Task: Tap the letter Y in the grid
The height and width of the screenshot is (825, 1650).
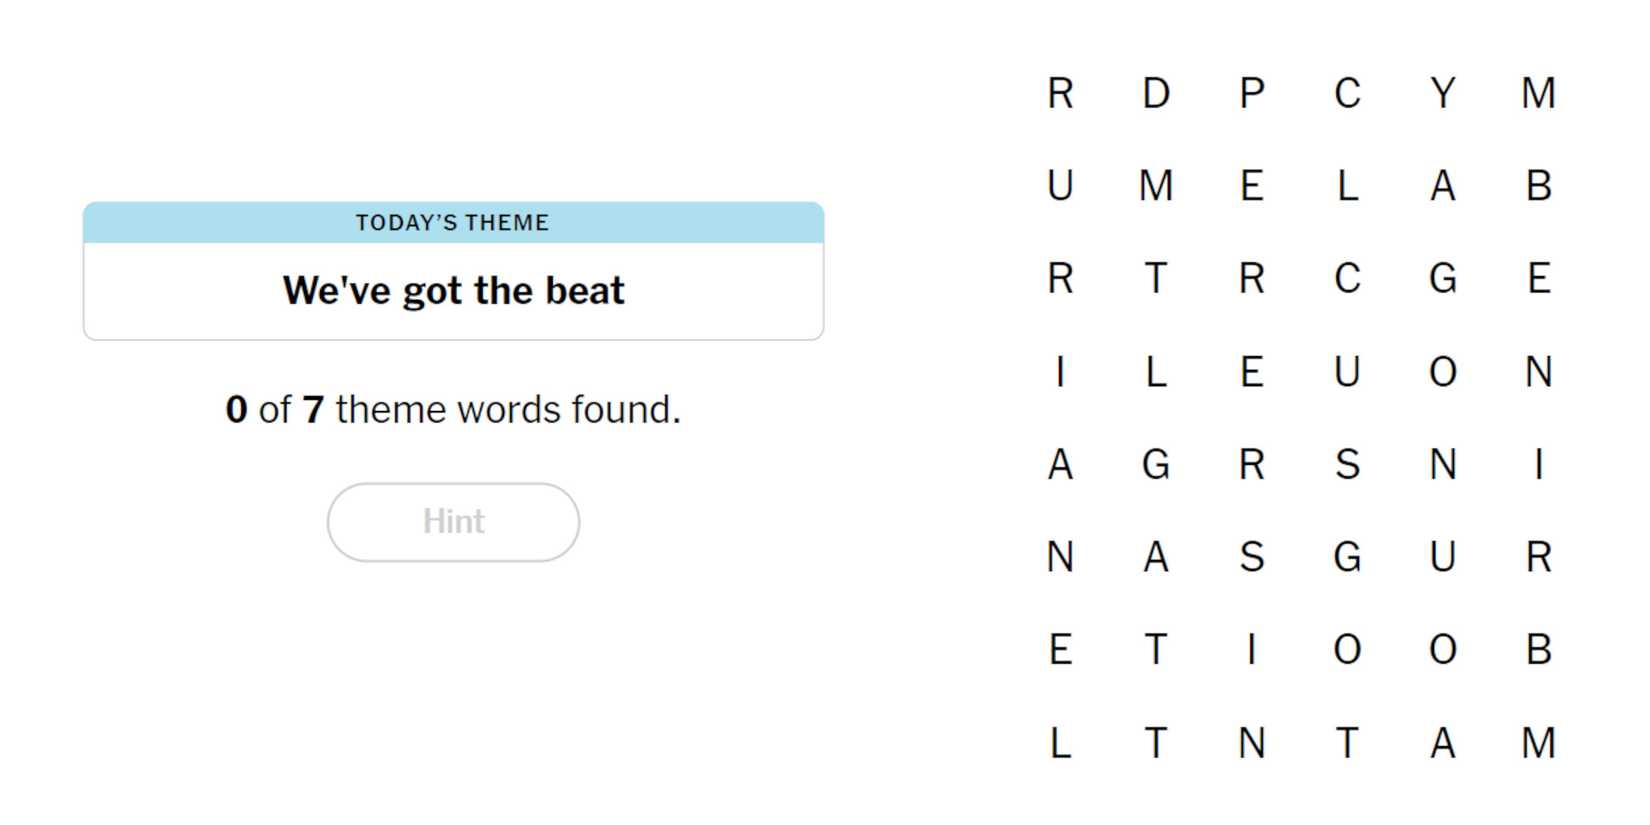Action: 1442,93
